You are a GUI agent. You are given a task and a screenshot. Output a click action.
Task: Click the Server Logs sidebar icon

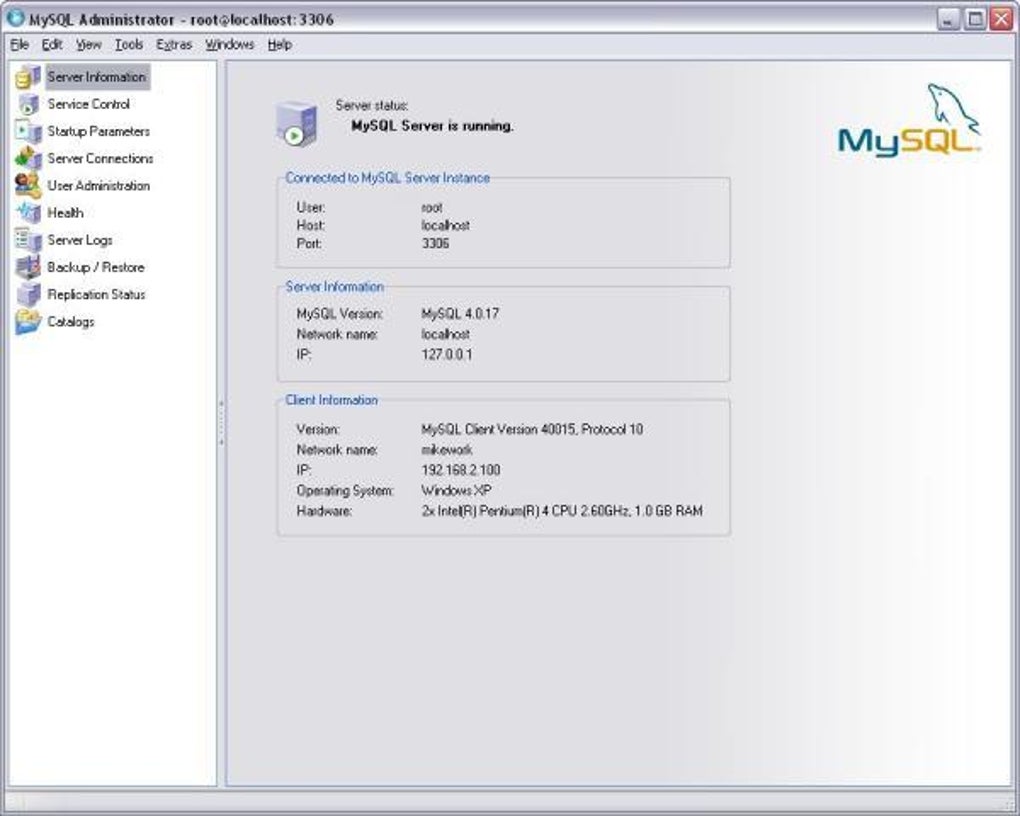[x=28, y=240]
